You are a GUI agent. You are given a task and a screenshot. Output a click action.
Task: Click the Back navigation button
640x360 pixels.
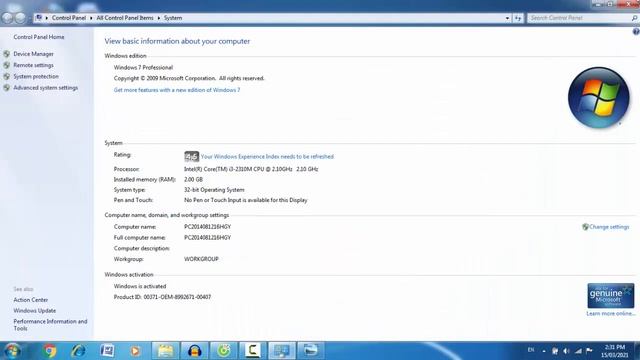7,18
